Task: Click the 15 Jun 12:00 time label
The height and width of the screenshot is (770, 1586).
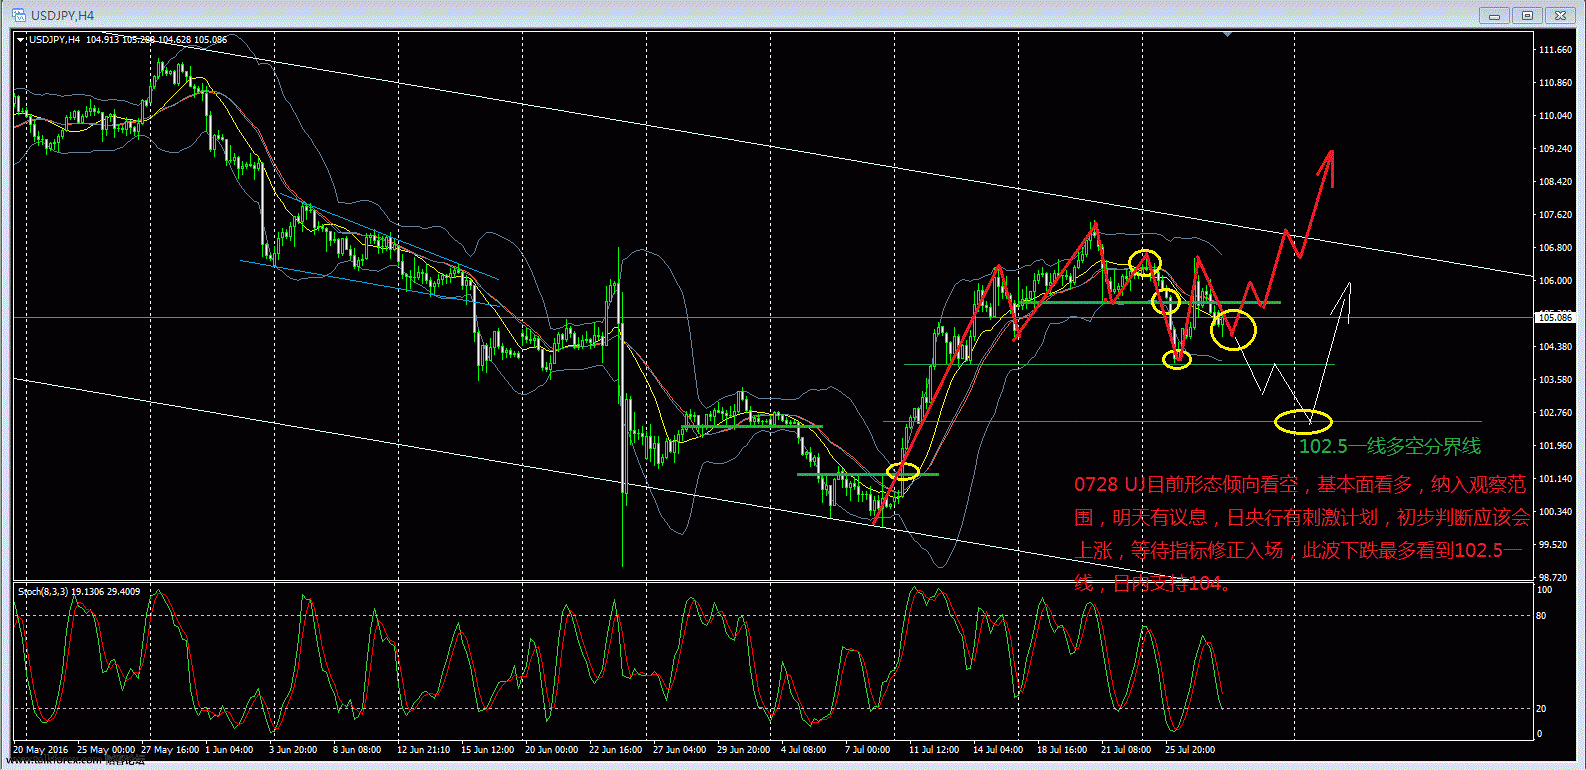Action: tap(488, 749)
